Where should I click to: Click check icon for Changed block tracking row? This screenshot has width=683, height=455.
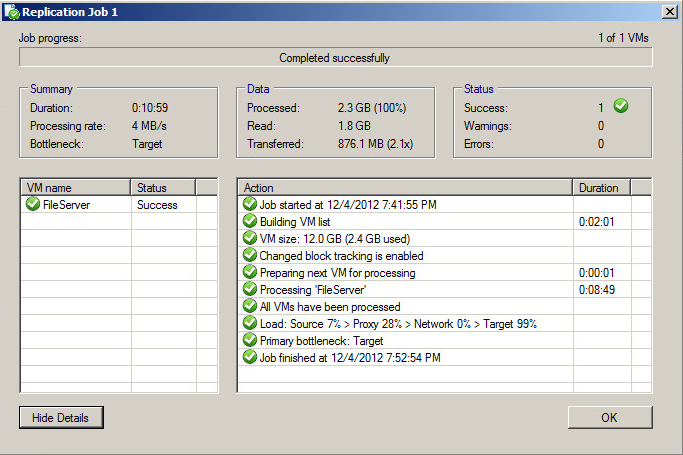[x=250, y=255]
